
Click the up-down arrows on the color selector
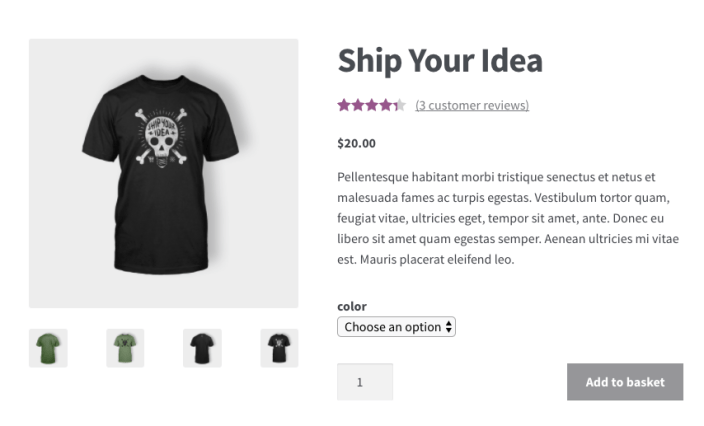(x=449, y=327)
